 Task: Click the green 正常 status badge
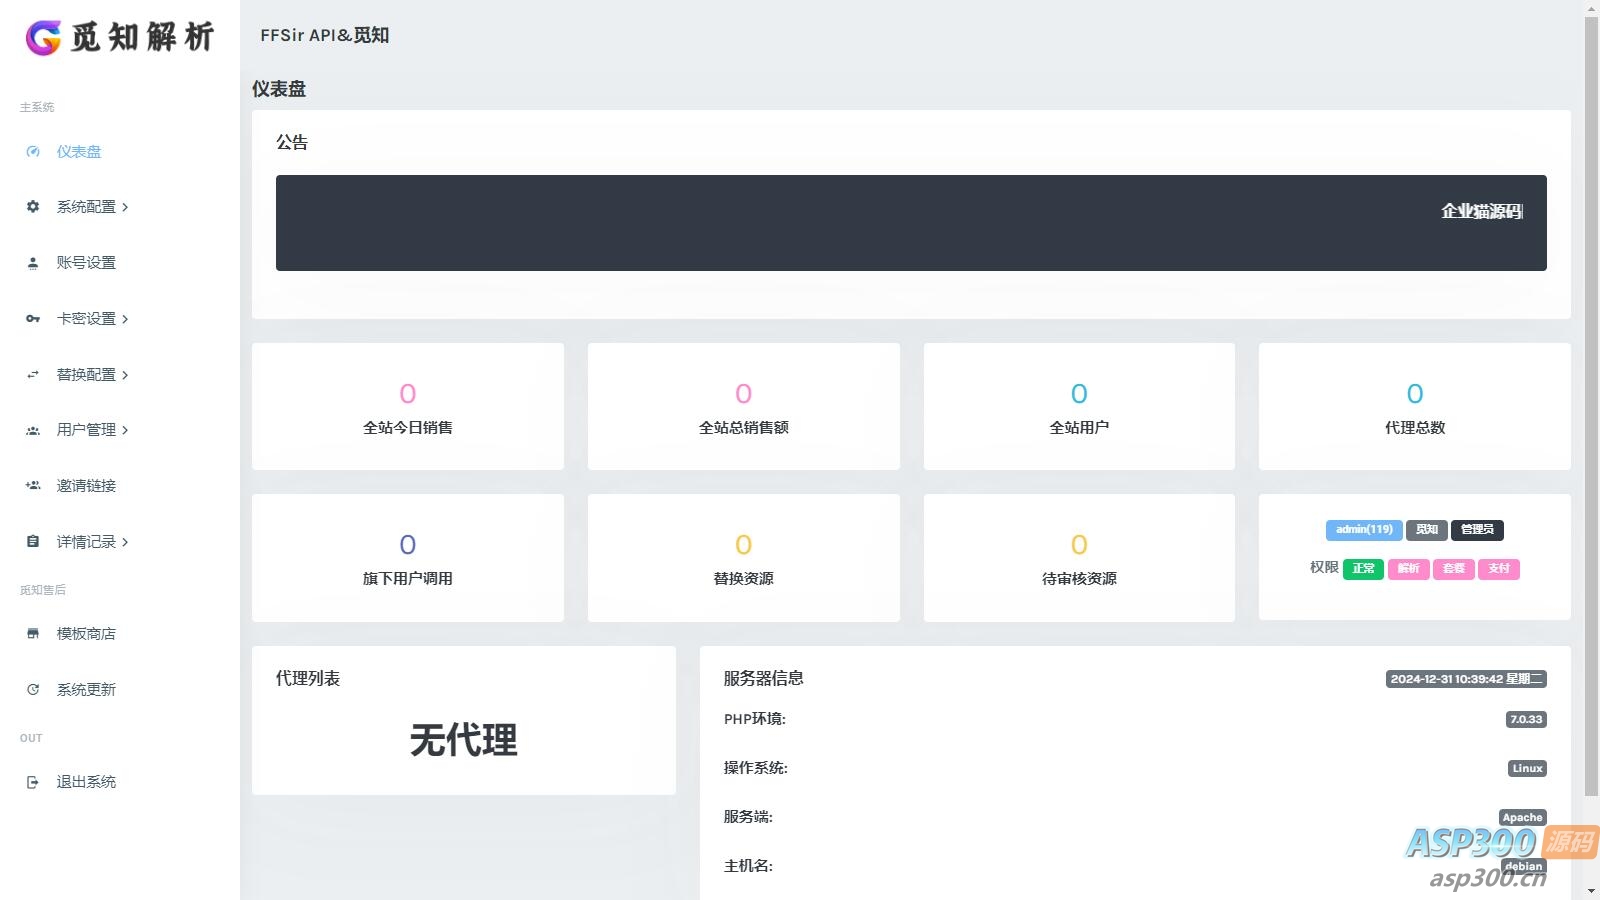click(1363, 569)
